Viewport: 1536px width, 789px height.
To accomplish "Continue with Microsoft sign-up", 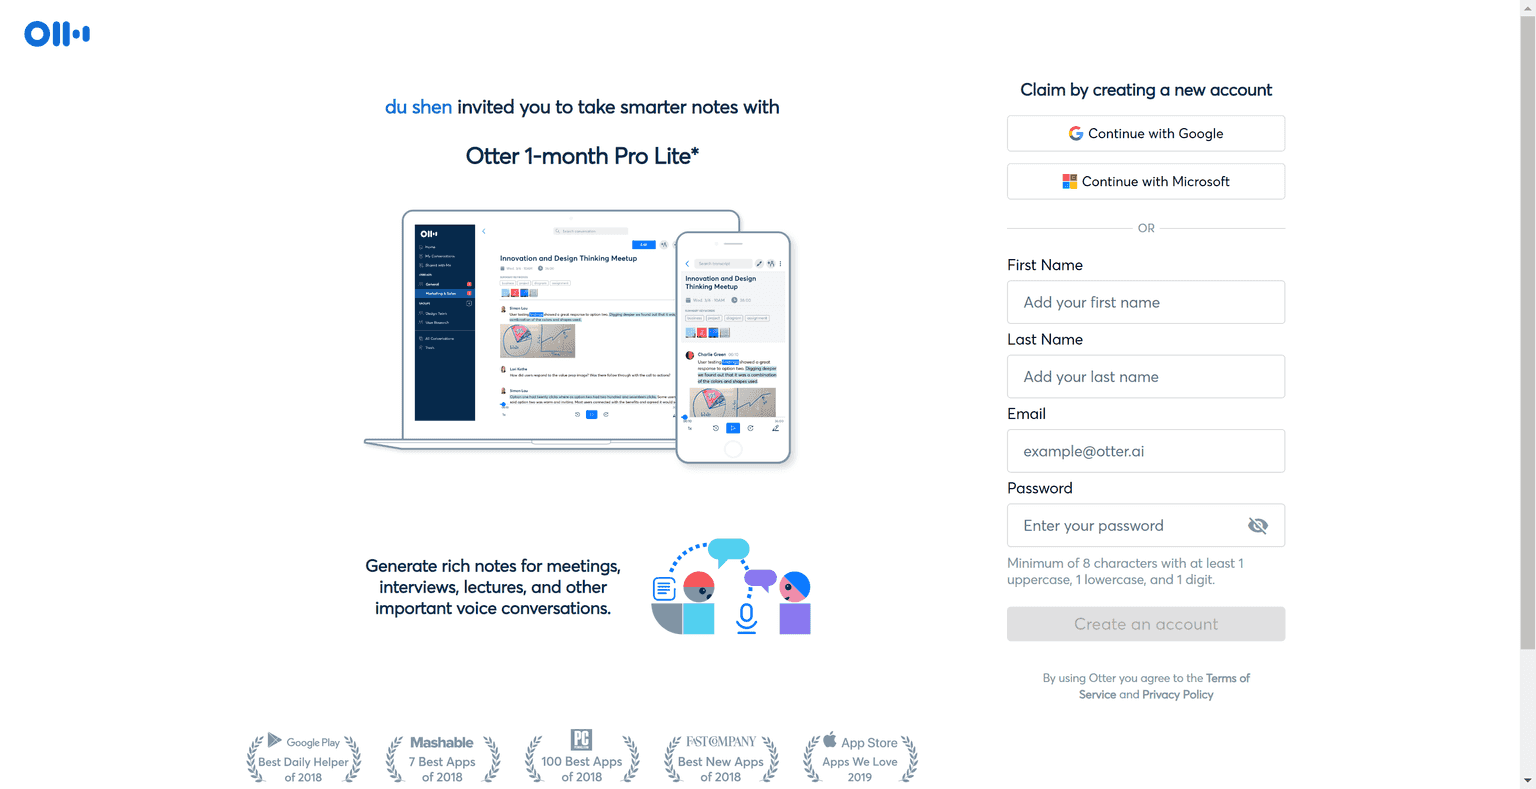I will point(1146,182).
